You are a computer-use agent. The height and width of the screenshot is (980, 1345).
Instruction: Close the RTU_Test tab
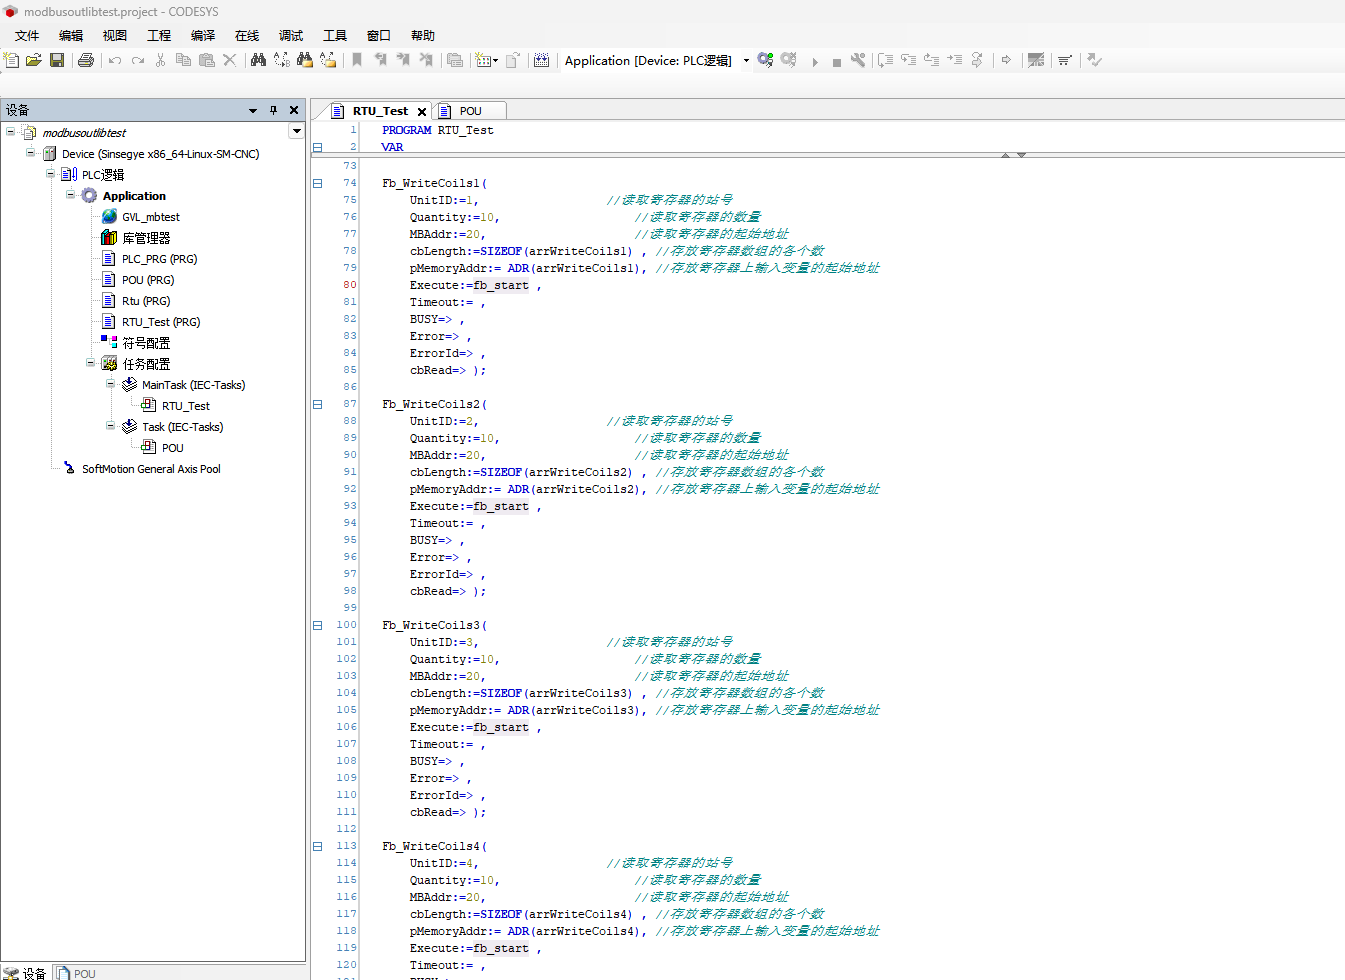[x=422, y=111]
